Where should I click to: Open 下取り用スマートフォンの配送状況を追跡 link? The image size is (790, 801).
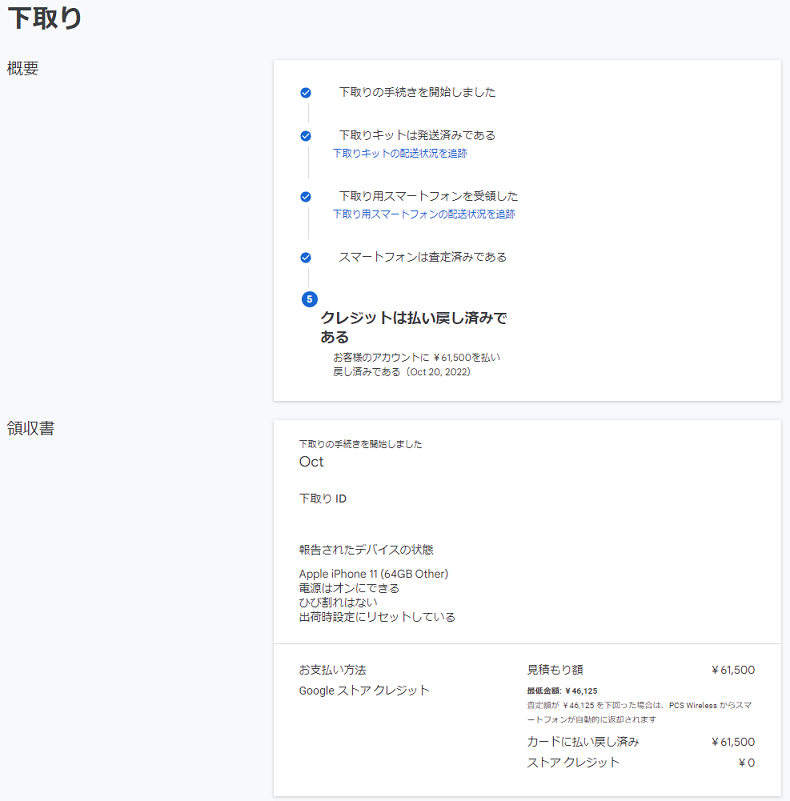coord(424,214)
